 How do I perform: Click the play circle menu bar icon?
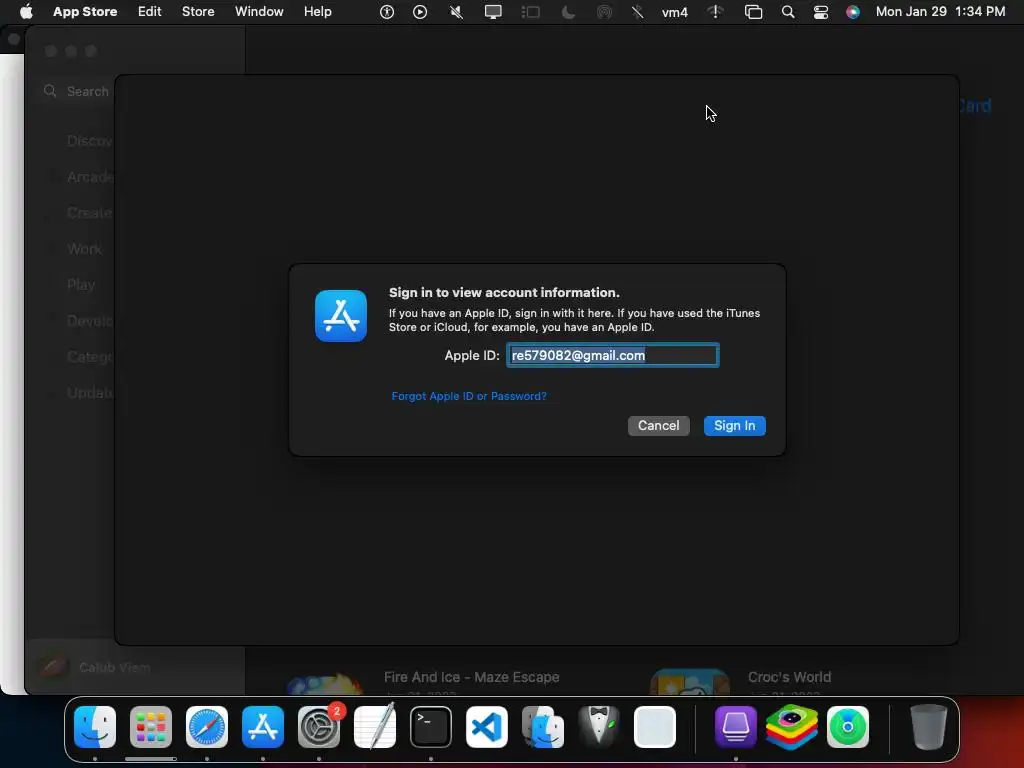click(x=420, y=12)
